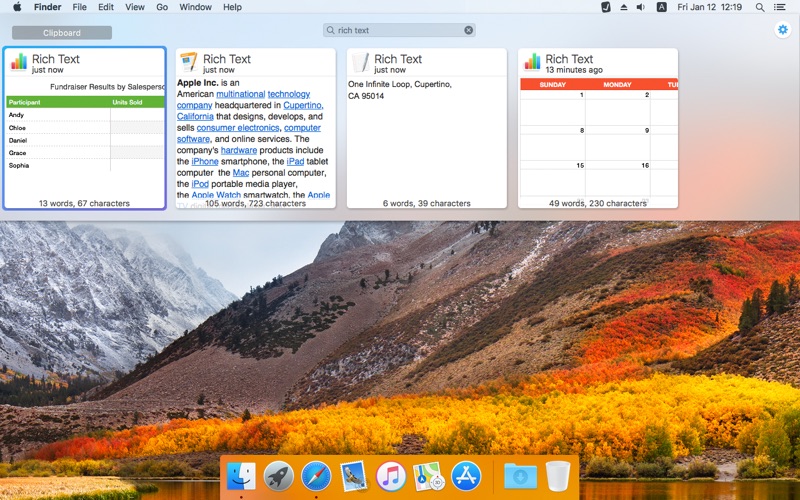Select the calendar clip from 13 minutes ago
The width and height of the screenshot is (800, 500).
pyautogui.click(x=597, y=129)
